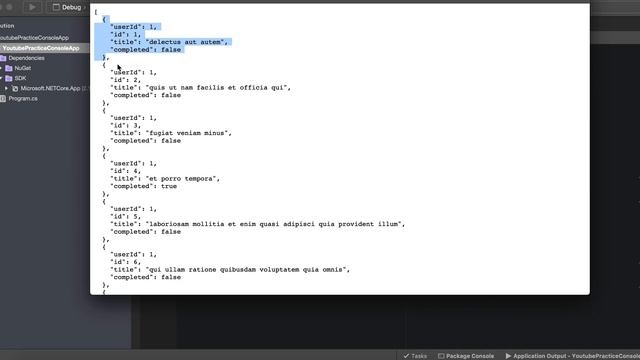
Task: Expand the Microsoft.NETCore.App tree node arrow
Action: (6, 89)
